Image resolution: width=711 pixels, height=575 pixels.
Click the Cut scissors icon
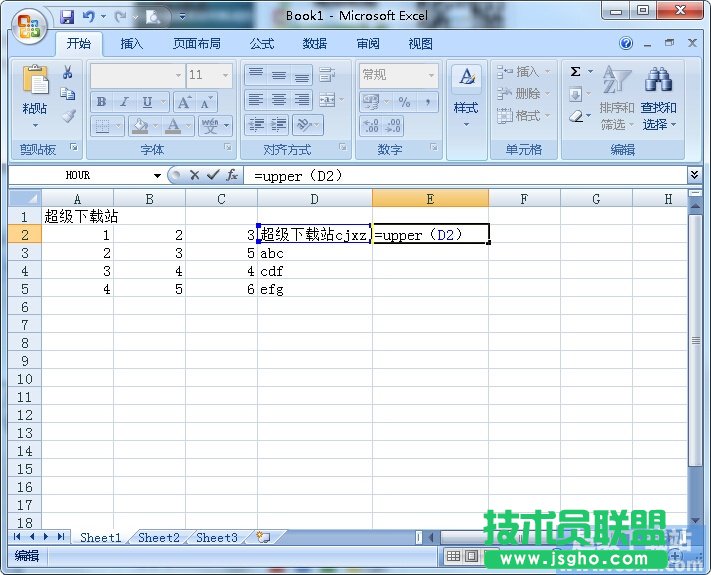pos(68,72)
